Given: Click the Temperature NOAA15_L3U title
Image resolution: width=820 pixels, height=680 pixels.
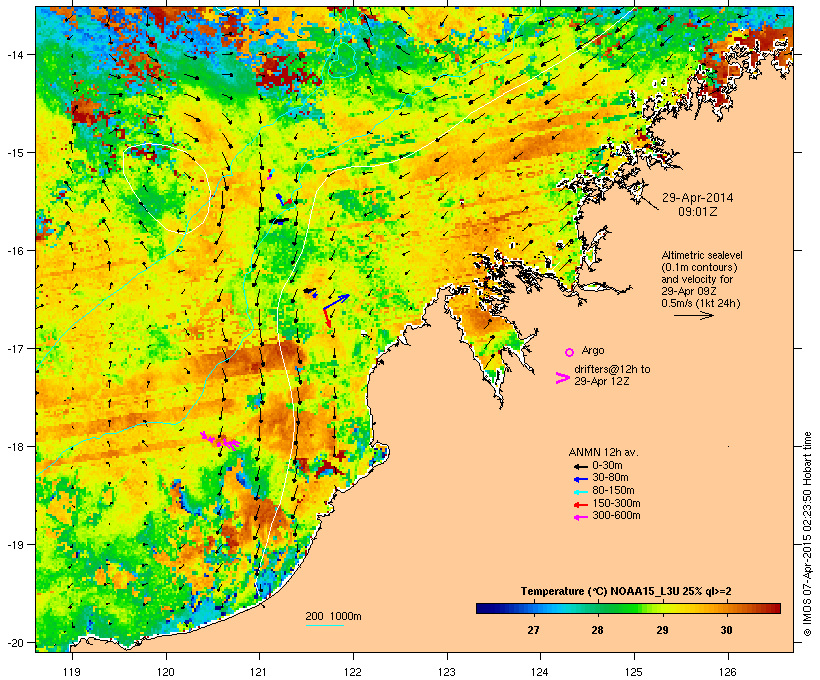Looking at the screenshot, I should coord(626,591).
